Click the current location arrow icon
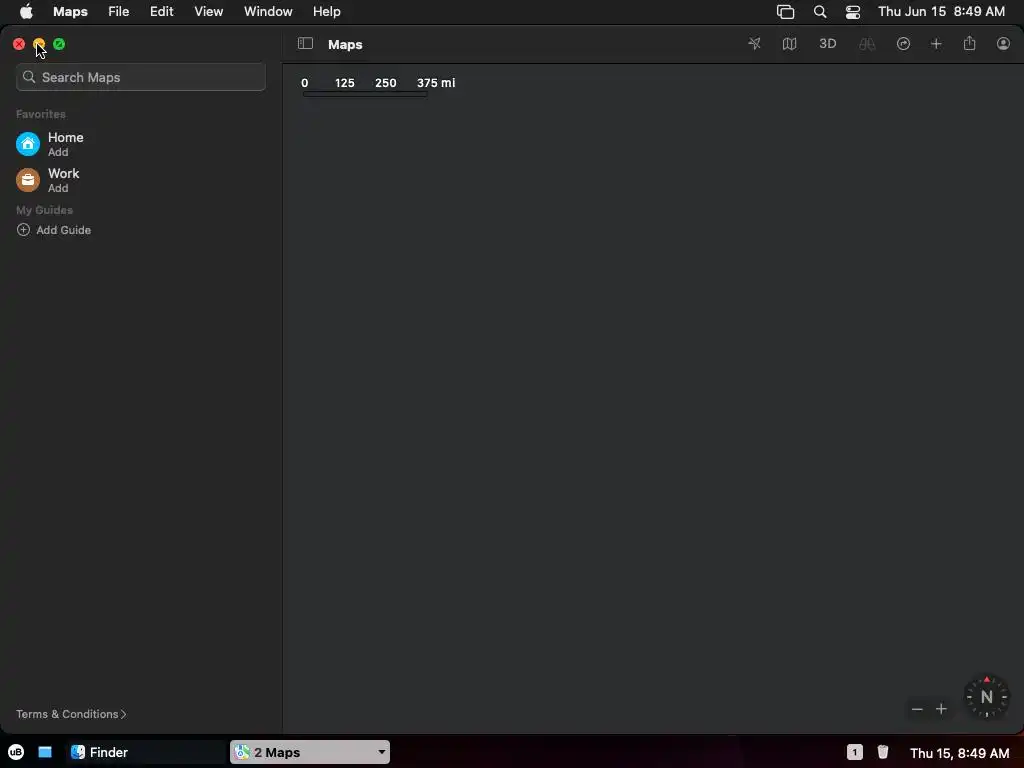 point(754,44)
